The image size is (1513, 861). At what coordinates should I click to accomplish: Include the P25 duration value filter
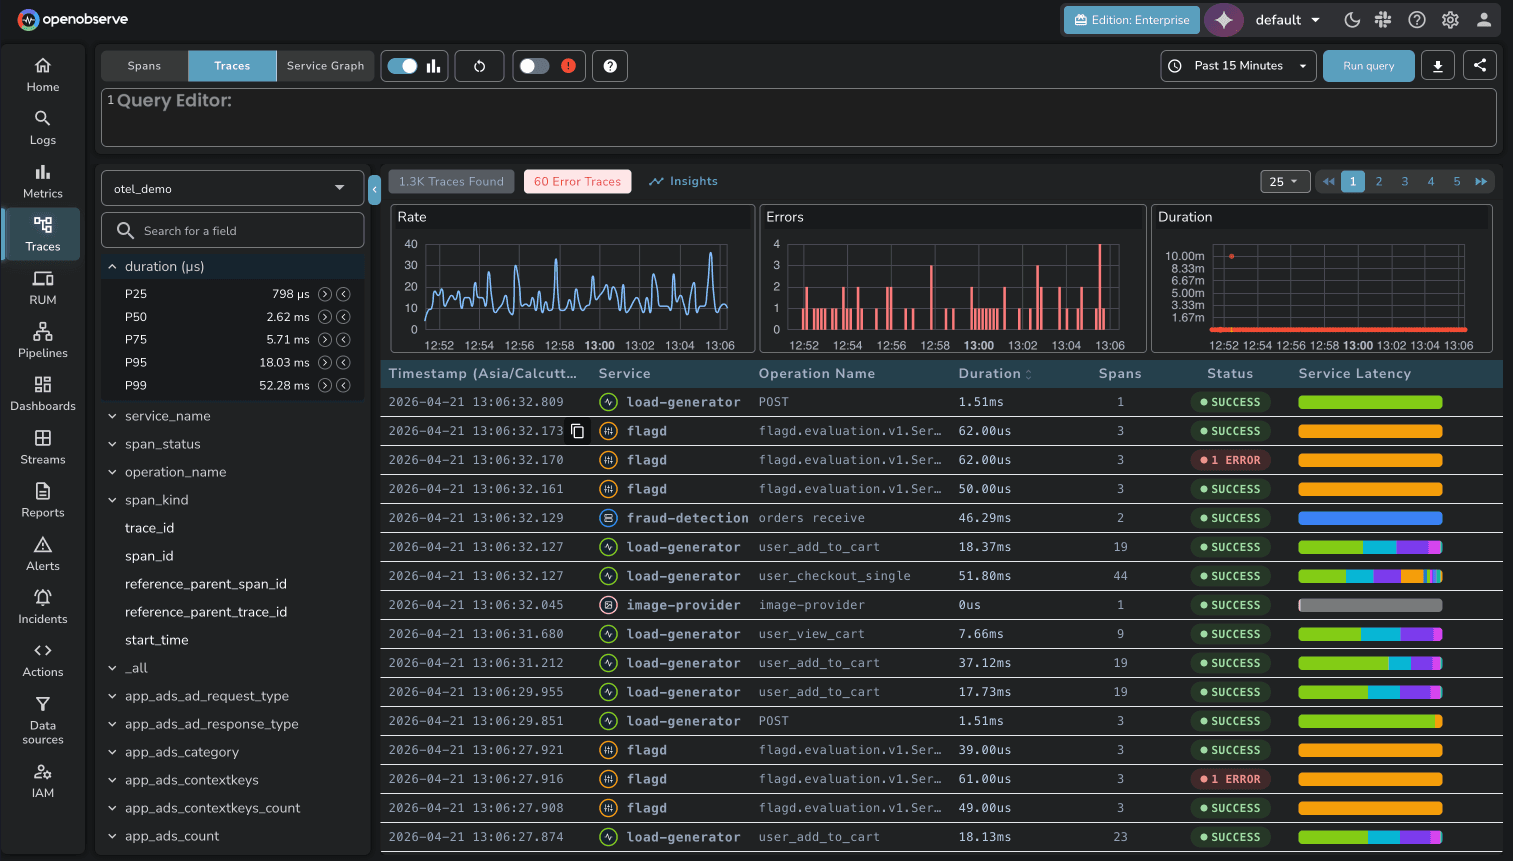325,294
